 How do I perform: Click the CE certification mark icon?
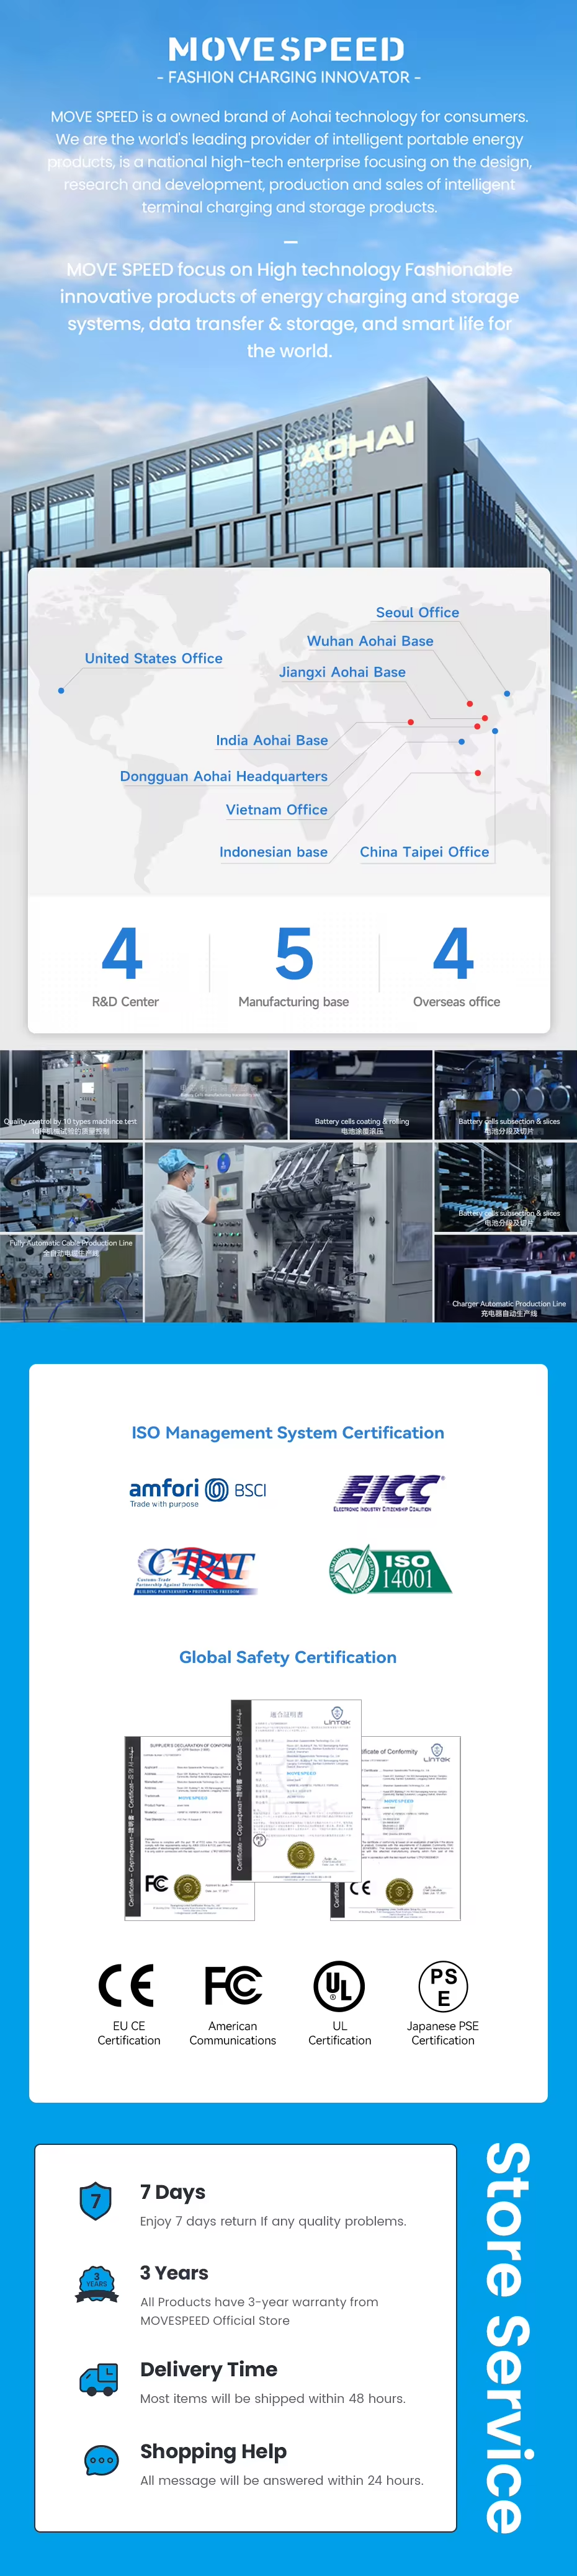[127, 1985]
